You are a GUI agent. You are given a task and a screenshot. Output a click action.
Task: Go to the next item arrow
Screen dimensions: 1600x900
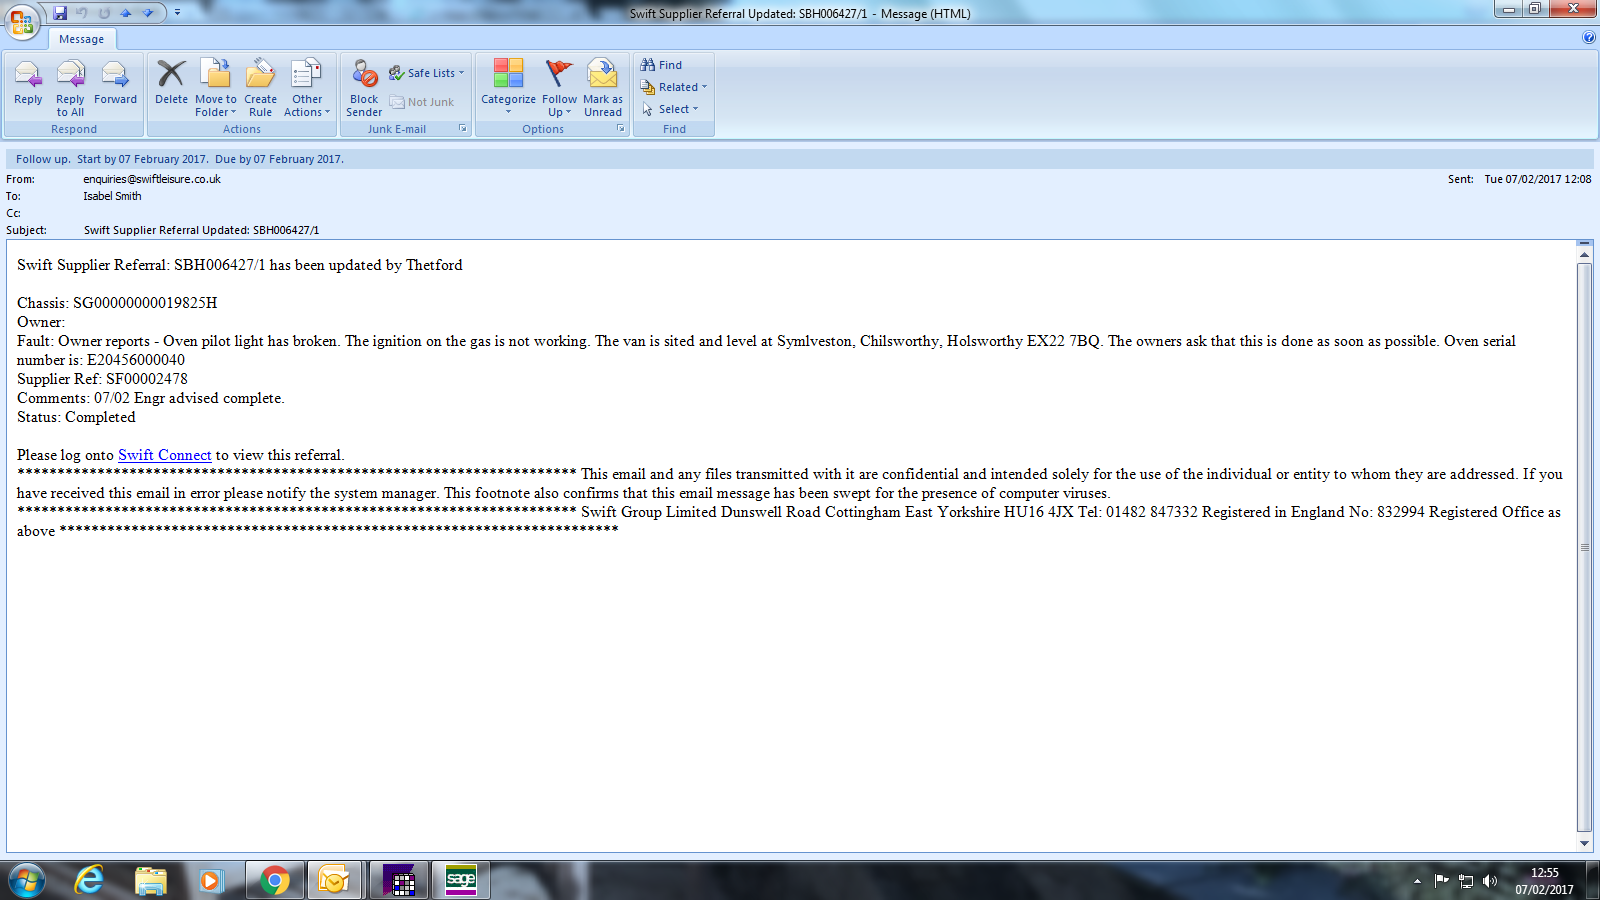148,13
